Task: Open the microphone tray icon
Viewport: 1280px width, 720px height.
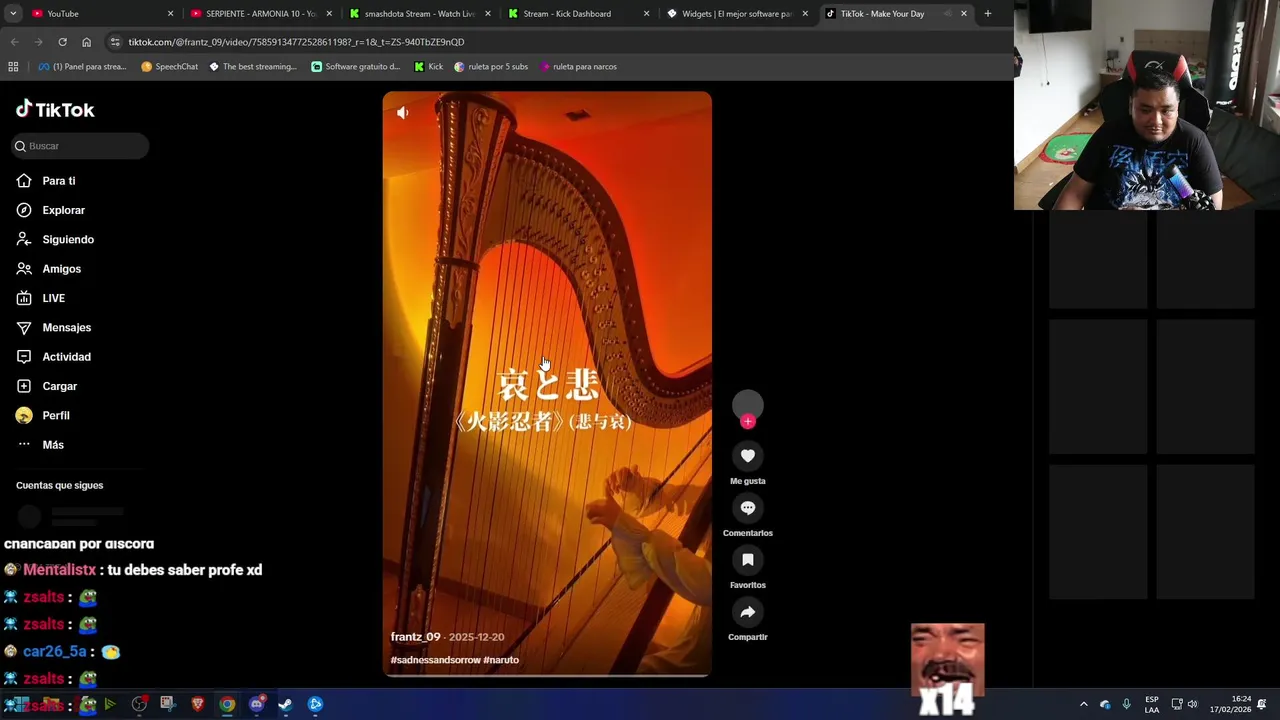Action: tap(1126, 704)
